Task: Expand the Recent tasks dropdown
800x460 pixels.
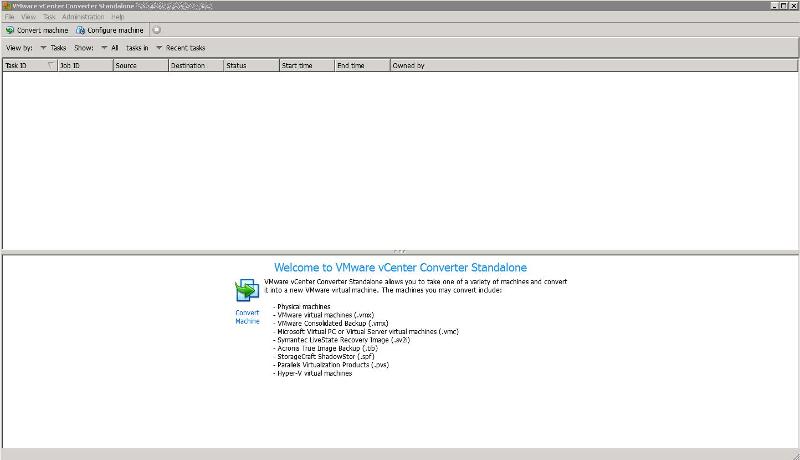Action: (181, 48)
